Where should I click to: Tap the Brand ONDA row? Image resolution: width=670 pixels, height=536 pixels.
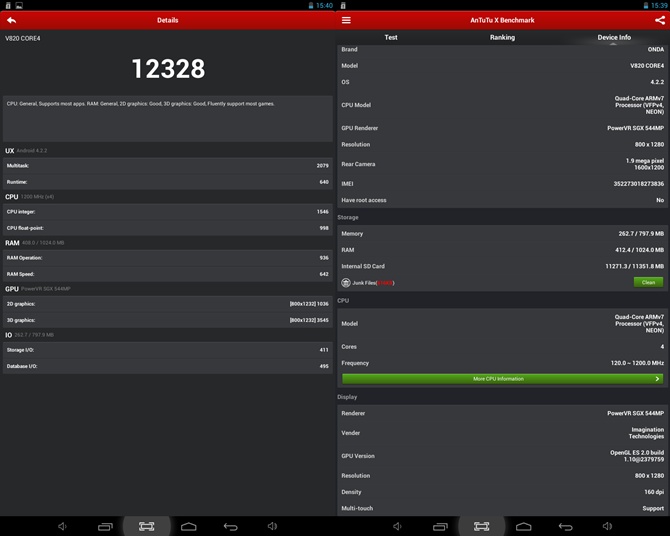502,50
